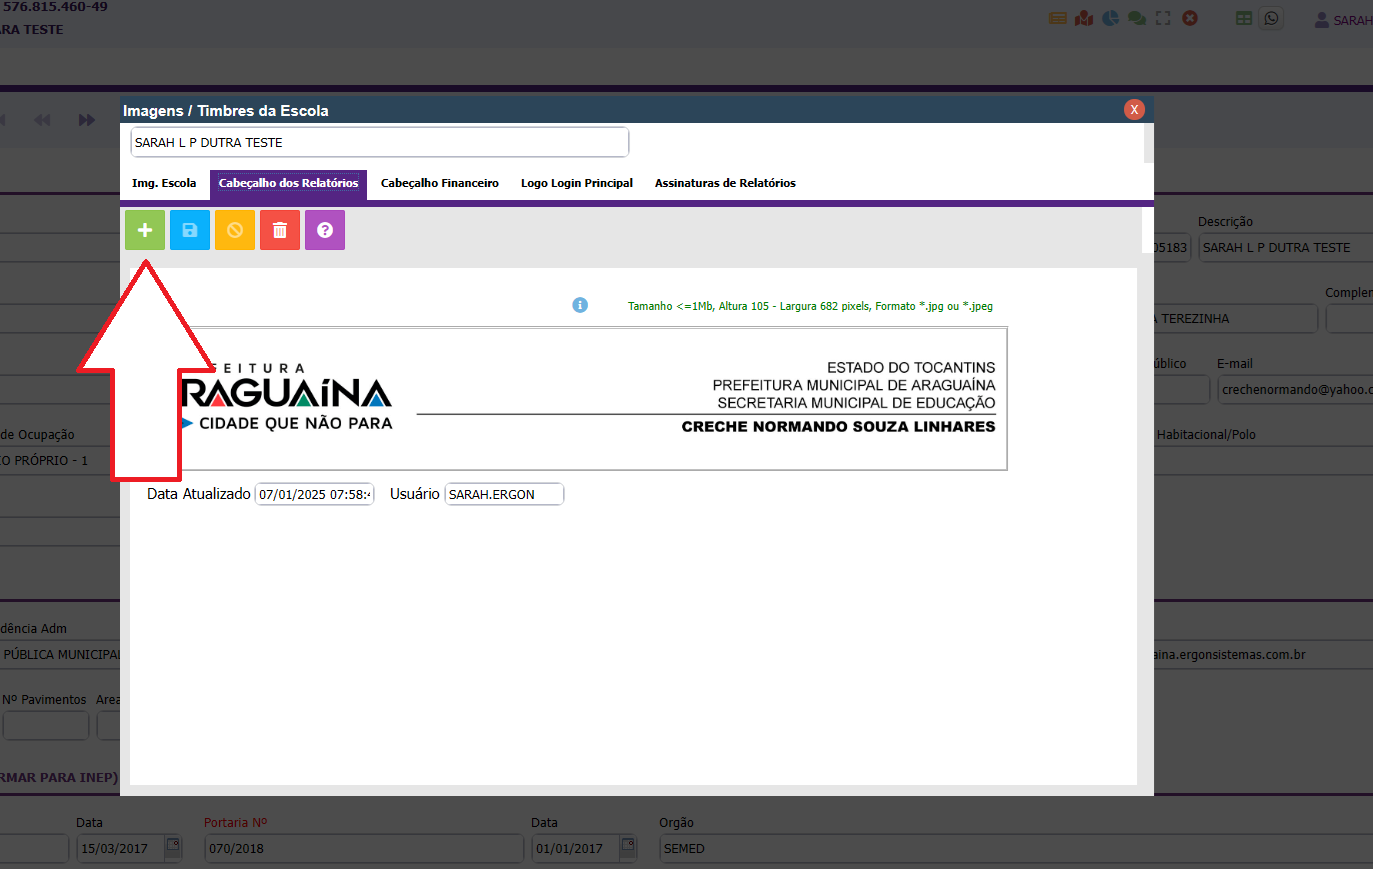1373x869 pixels.
Task: Go to Assinaturas de Relatórios tab
Action: [x=725, y=183]
